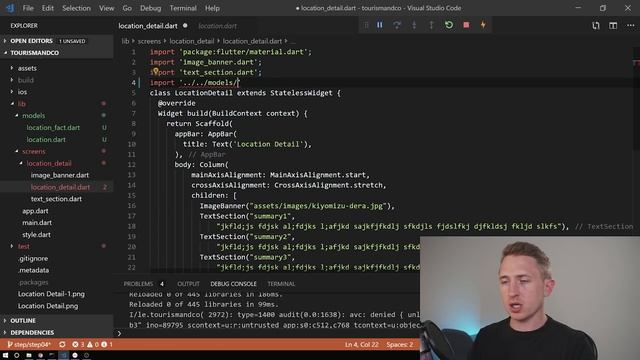Stop debugging with red square
The image size is (640, 360).
(x=466, y=25)
